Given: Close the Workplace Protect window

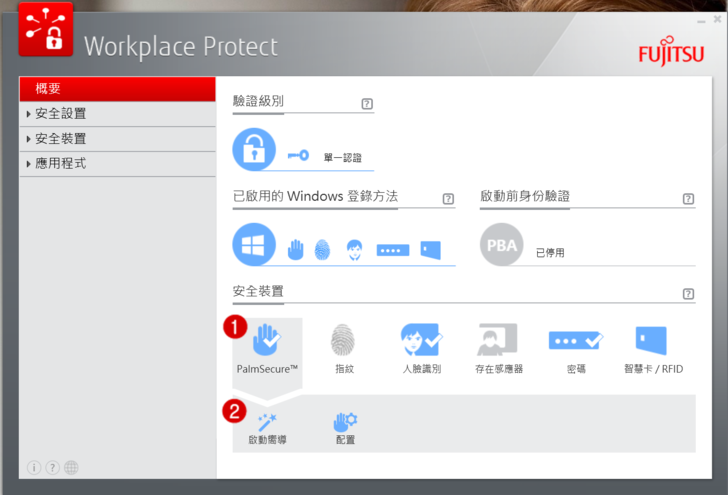Looking at the screenshot, I should pyautogui.click(x=717, y=19).
